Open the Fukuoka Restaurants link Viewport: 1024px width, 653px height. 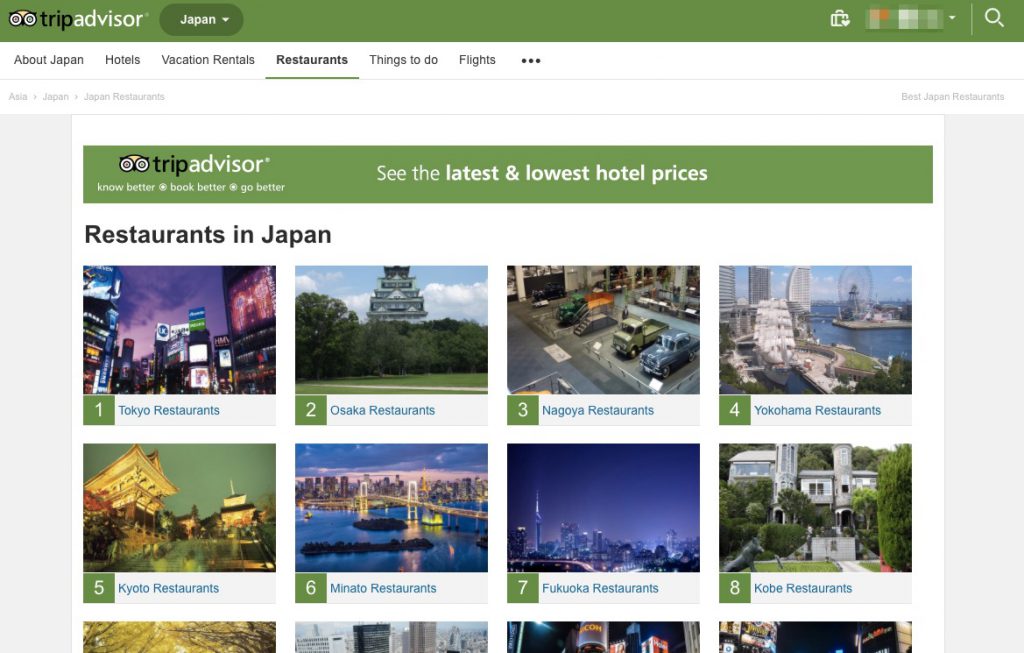[600, 588]
